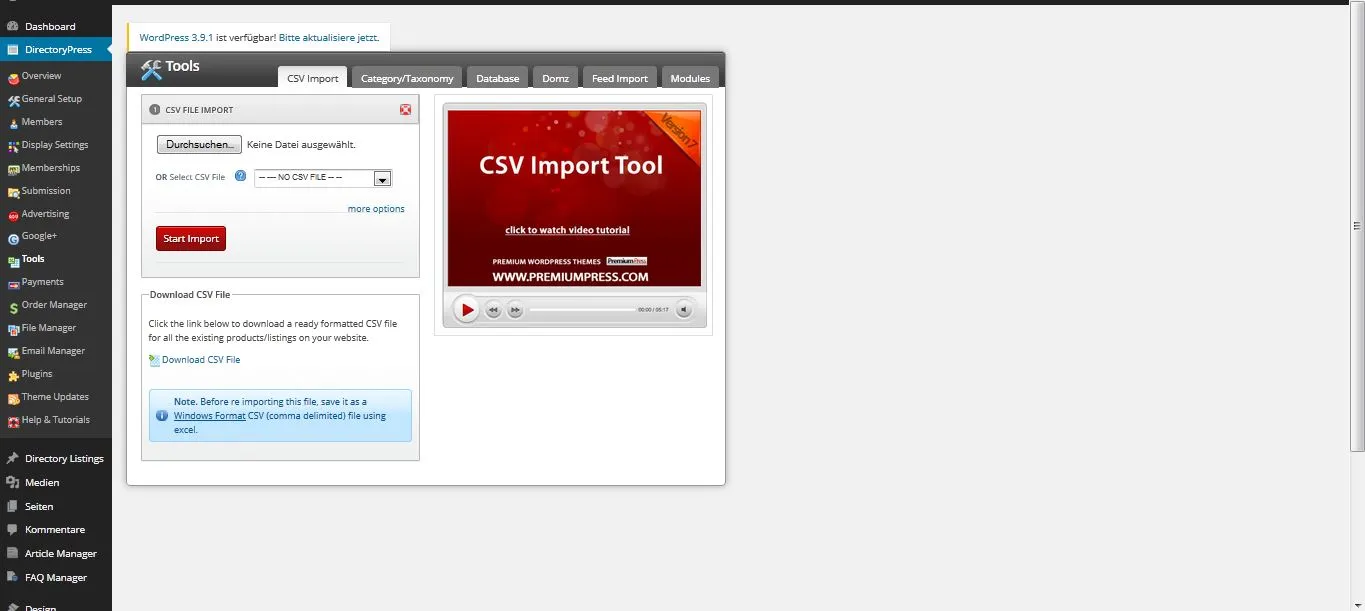
Task: Click the spreadsheet icon beside Download CSV File
Action: (154, 360)
